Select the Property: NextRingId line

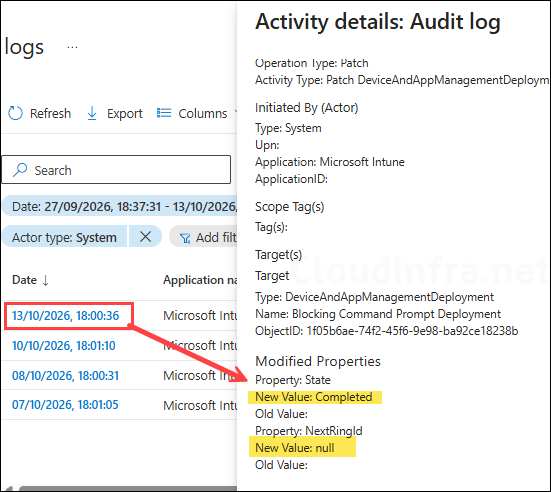tap(309, 431)
